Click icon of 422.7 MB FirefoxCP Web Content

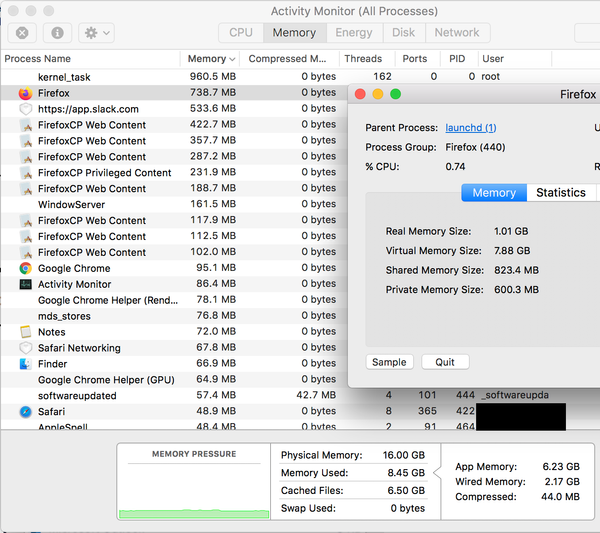click(26, 125)
